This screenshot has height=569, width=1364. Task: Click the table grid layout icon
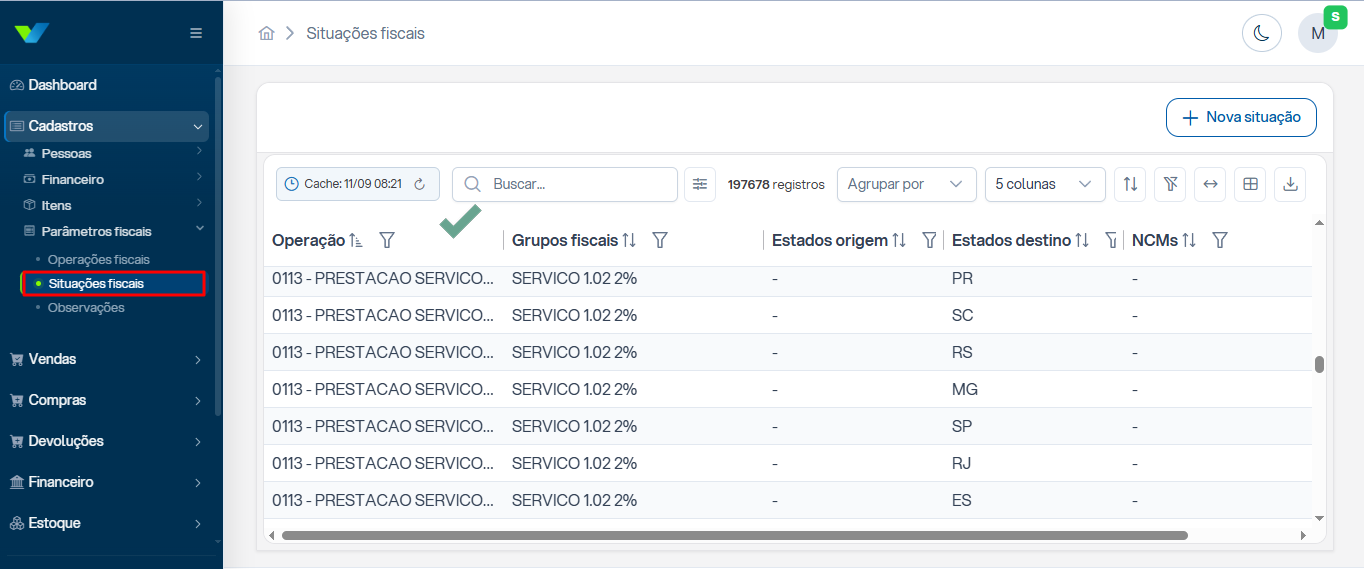click(x=1250, y=184)
